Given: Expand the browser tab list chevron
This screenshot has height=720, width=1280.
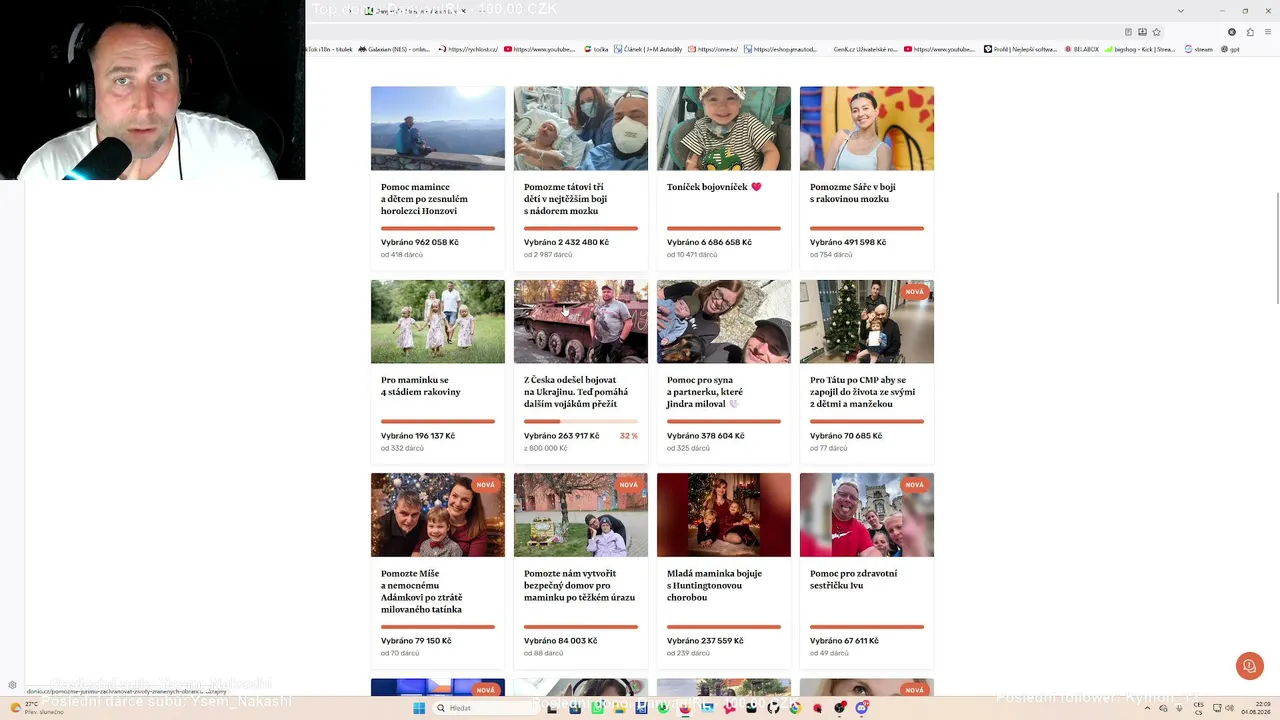Looking at the screenshot, I should 1181,10.
